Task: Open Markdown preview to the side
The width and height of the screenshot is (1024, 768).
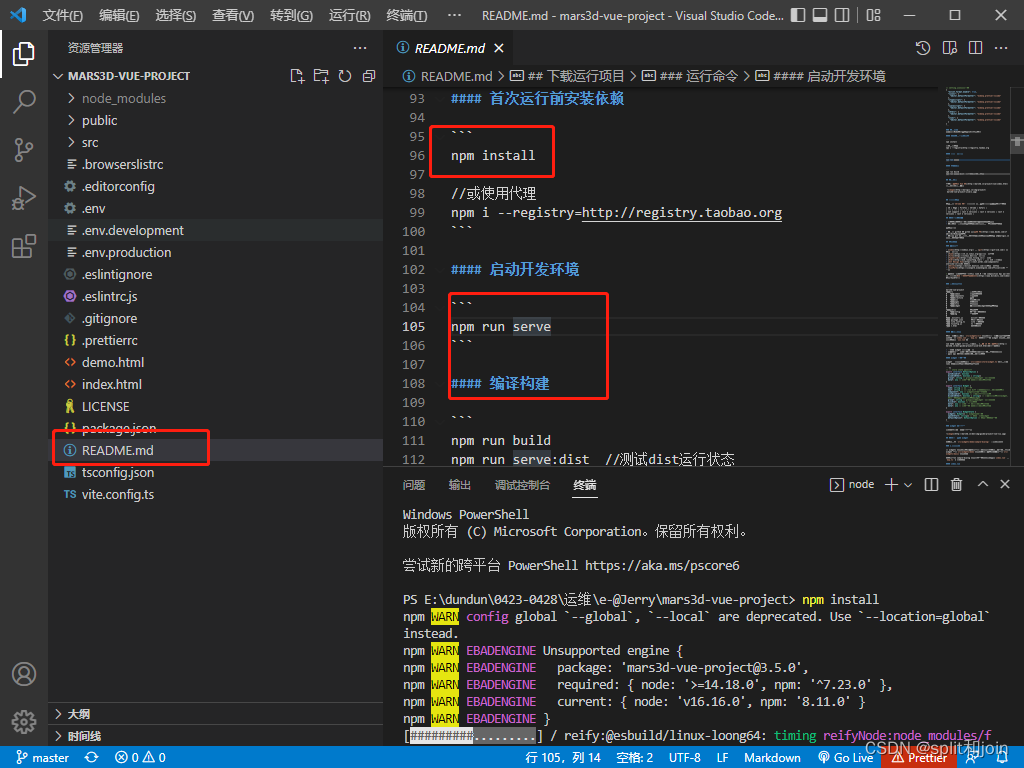Action: (950, 48)
